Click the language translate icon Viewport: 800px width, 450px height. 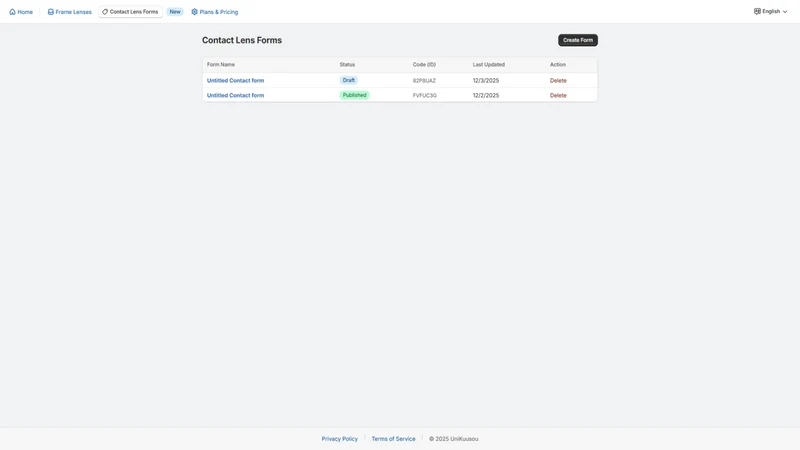coord(757,11)
